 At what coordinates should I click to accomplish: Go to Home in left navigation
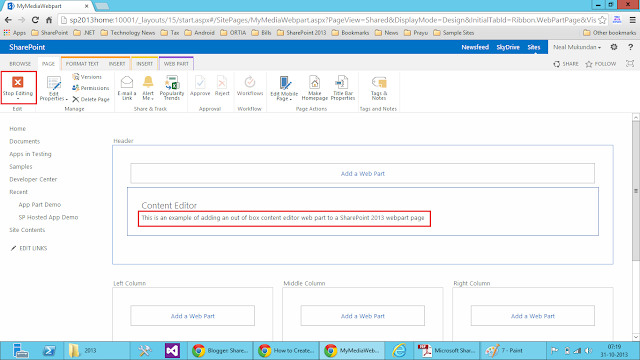point(18,129)
